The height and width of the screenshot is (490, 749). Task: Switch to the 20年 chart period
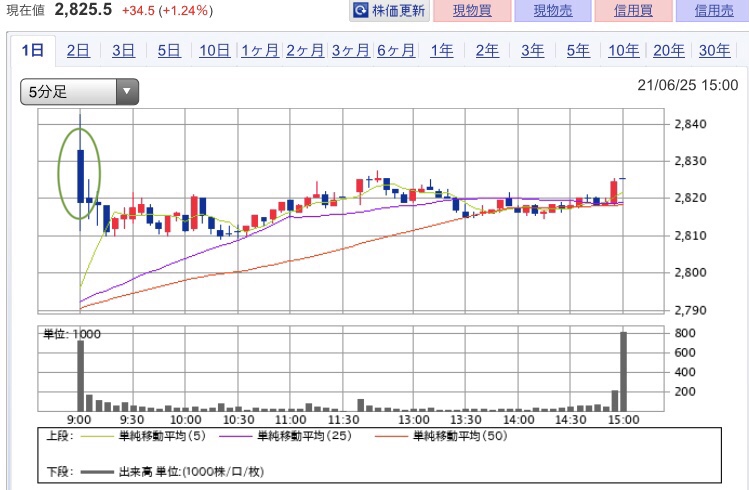669,50
